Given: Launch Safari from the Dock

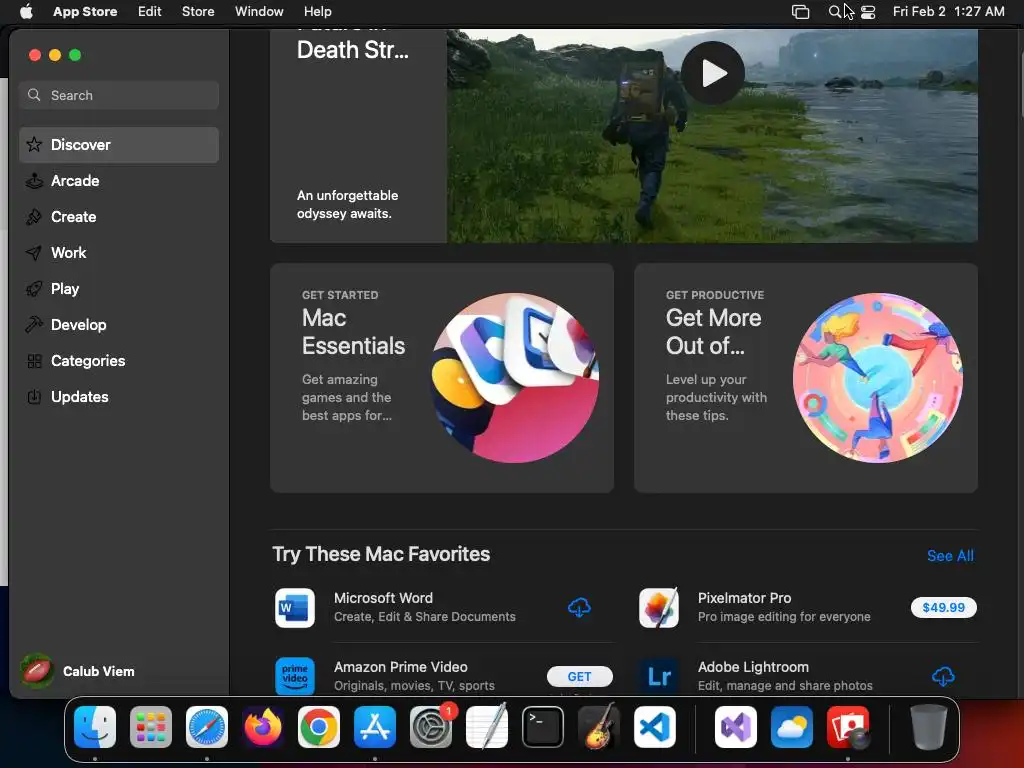Looking at the screenshot, I should [207, 727].
